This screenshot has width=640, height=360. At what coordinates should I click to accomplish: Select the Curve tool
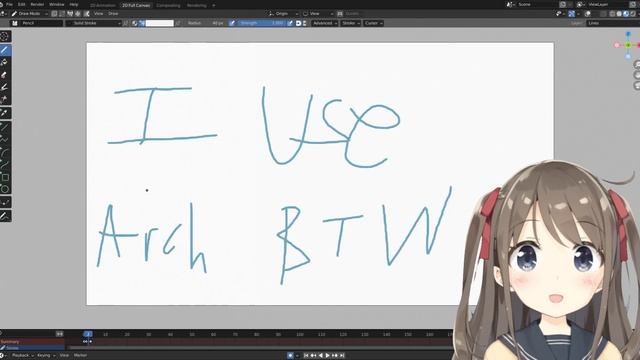pos(4,164)
